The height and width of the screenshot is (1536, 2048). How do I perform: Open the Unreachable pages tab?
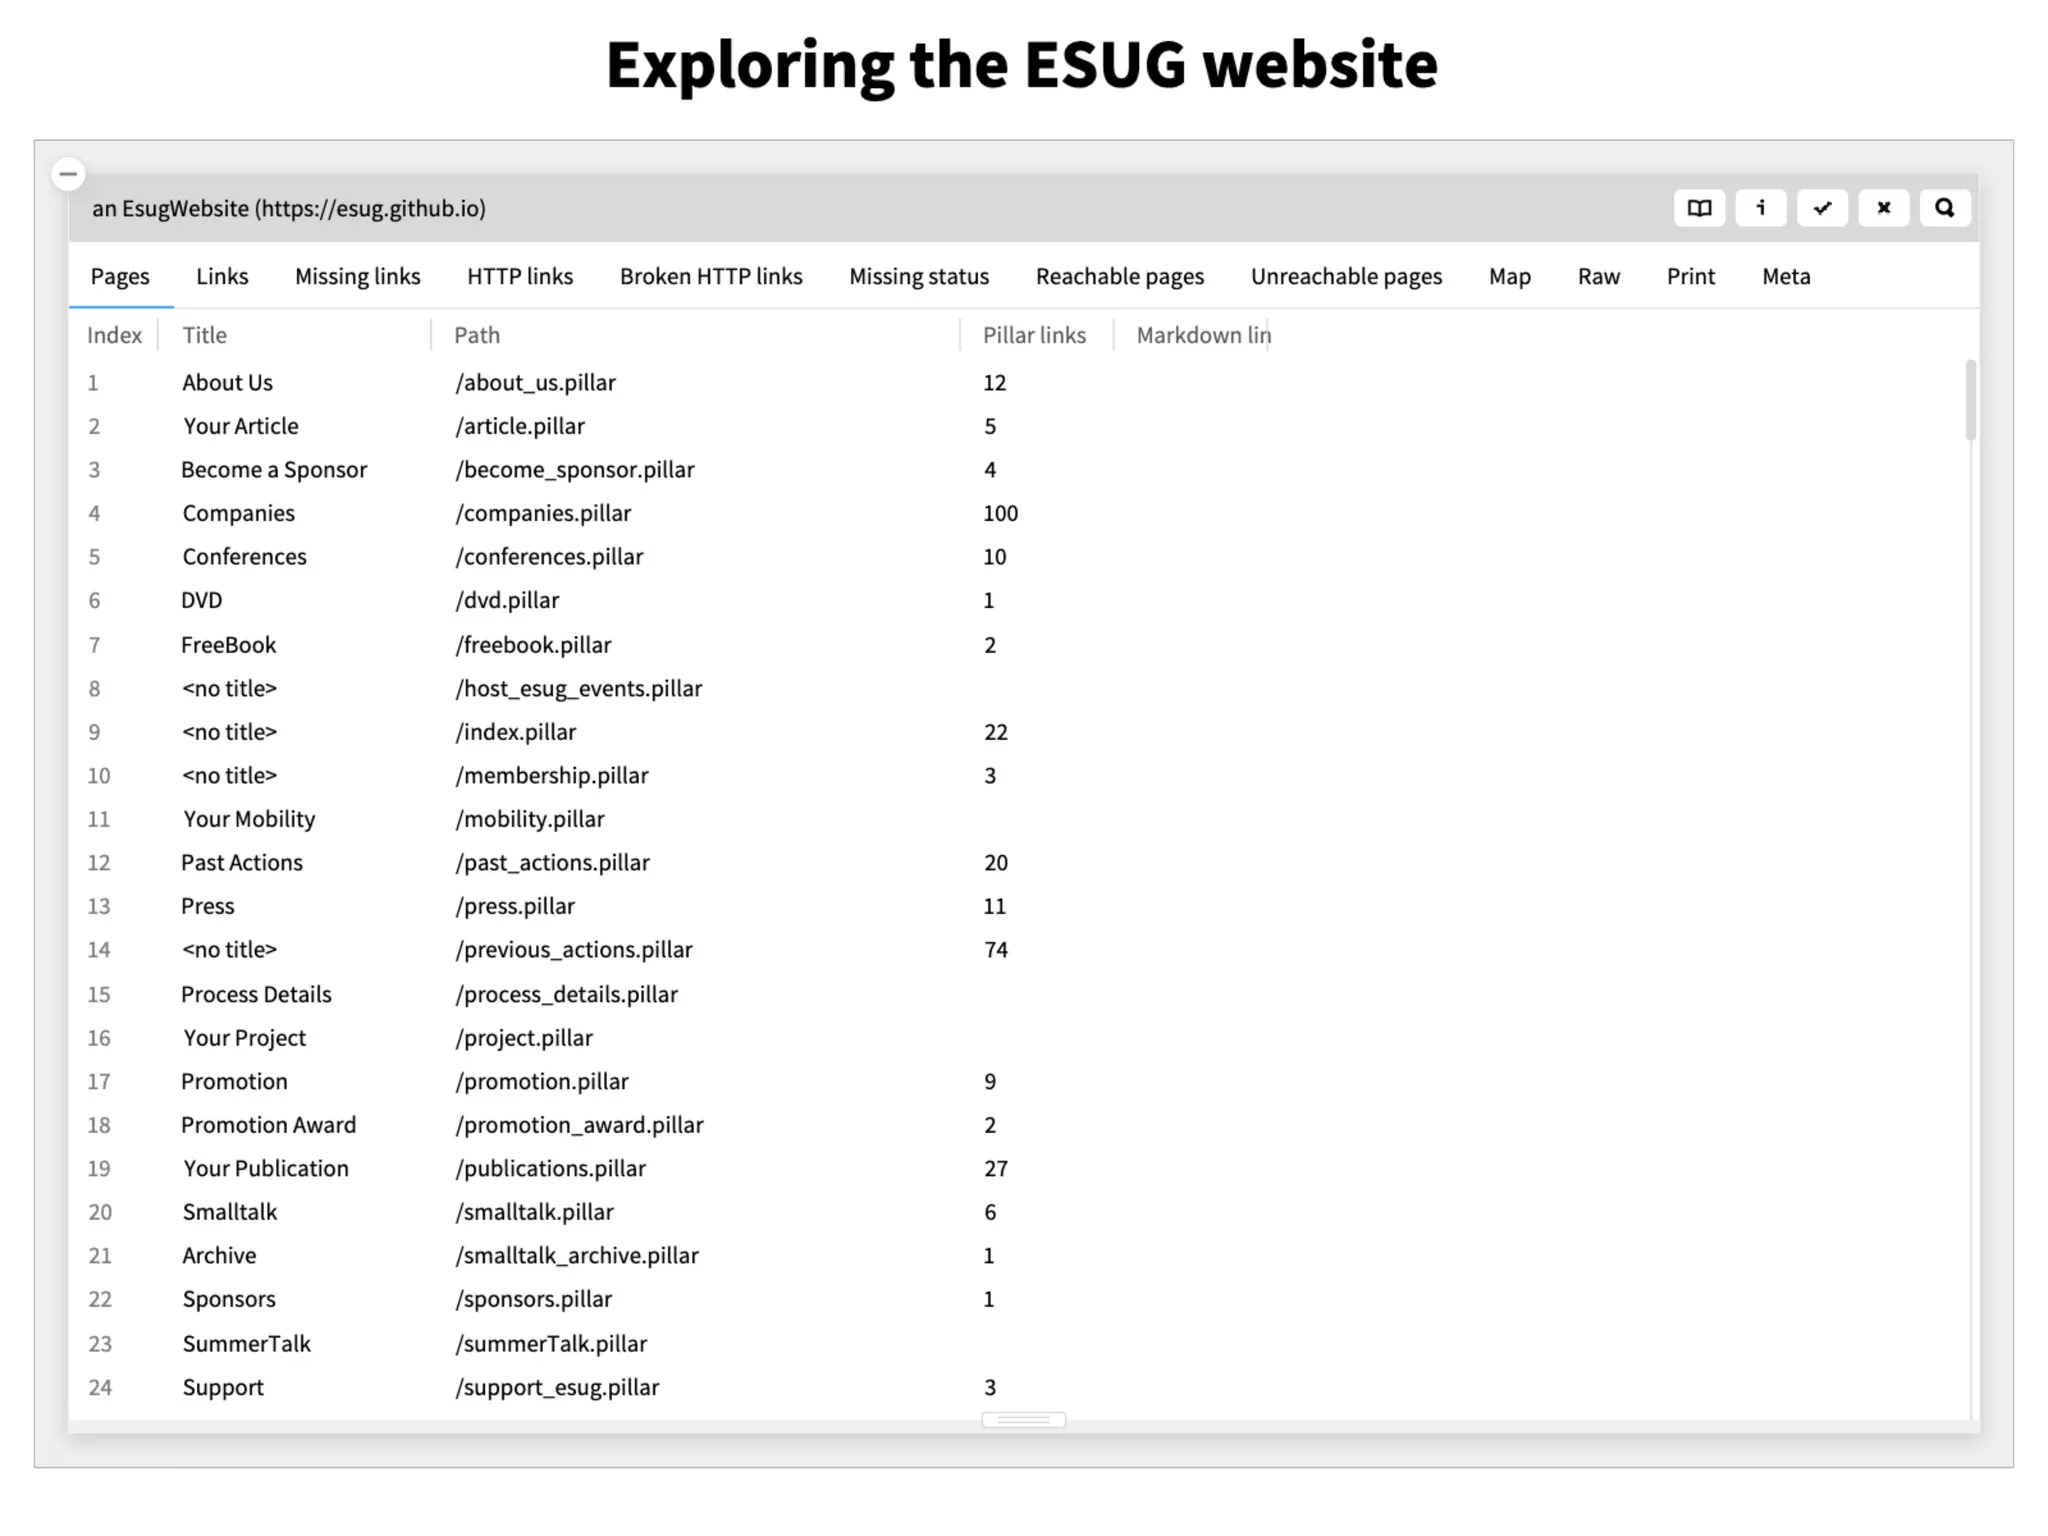1346,276
